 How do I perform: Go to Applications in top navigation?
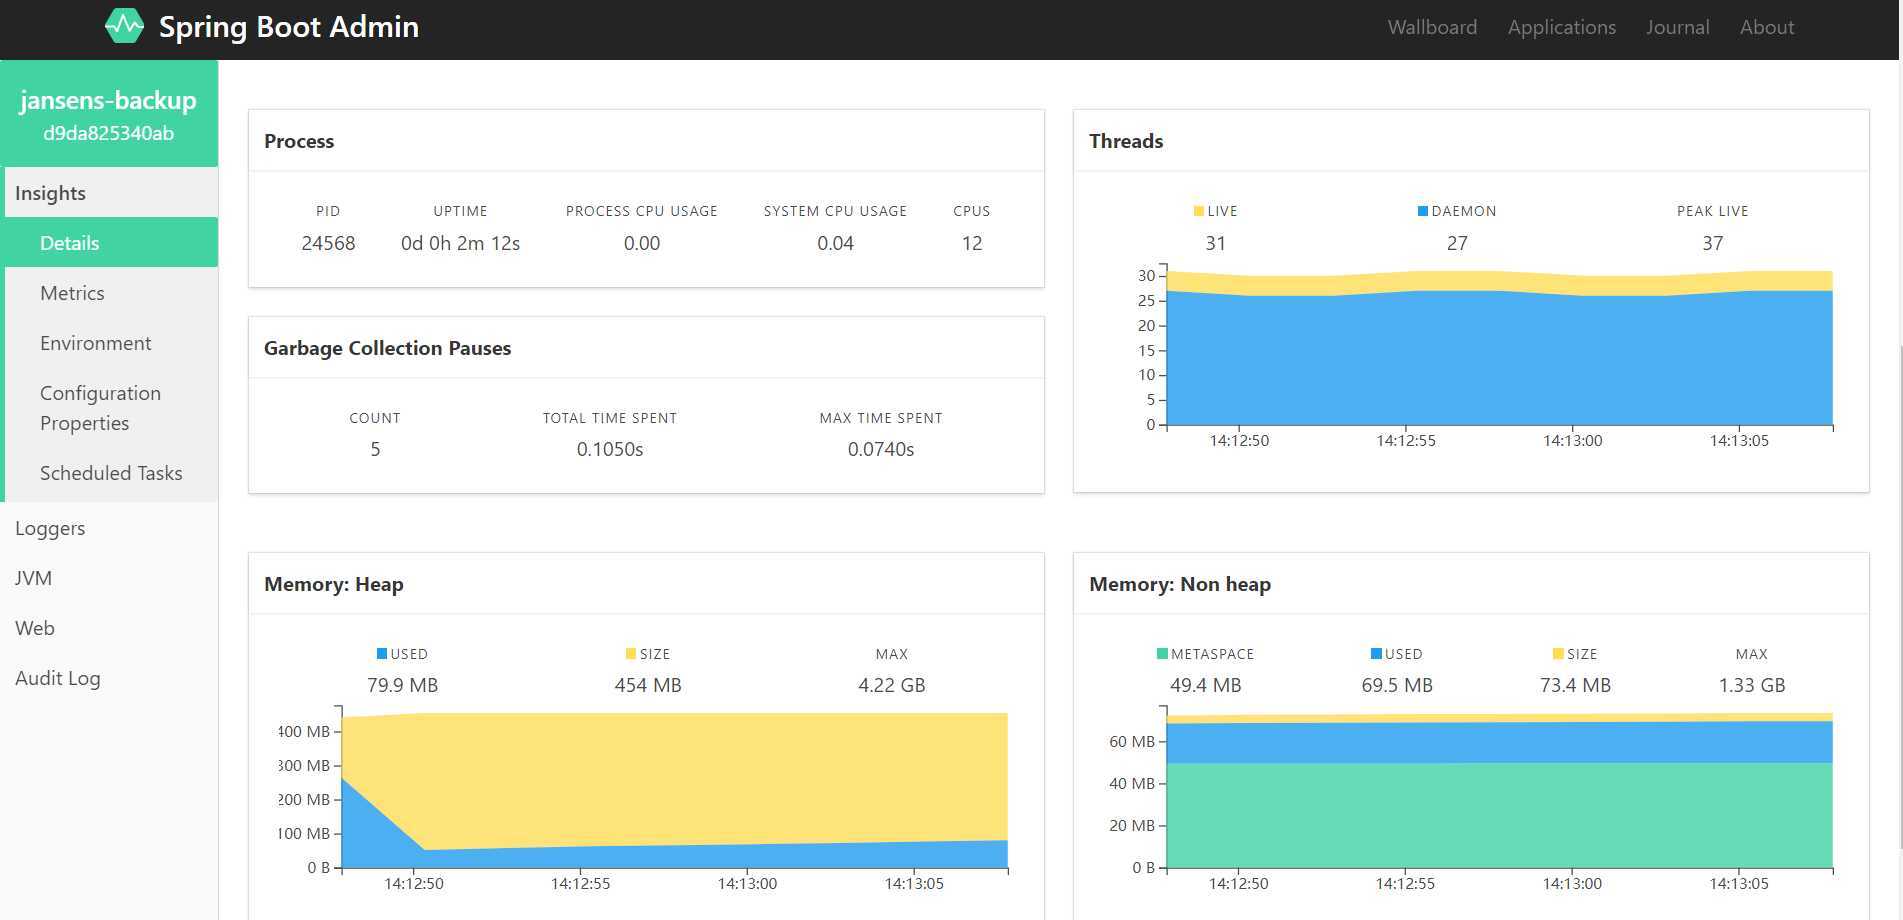(1562, 27)
